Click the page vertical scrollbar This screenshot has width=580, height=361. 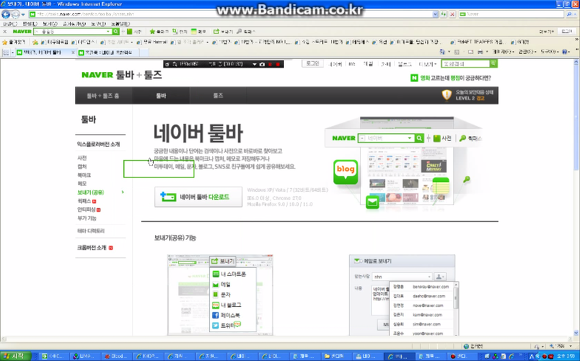coord(576,198)
